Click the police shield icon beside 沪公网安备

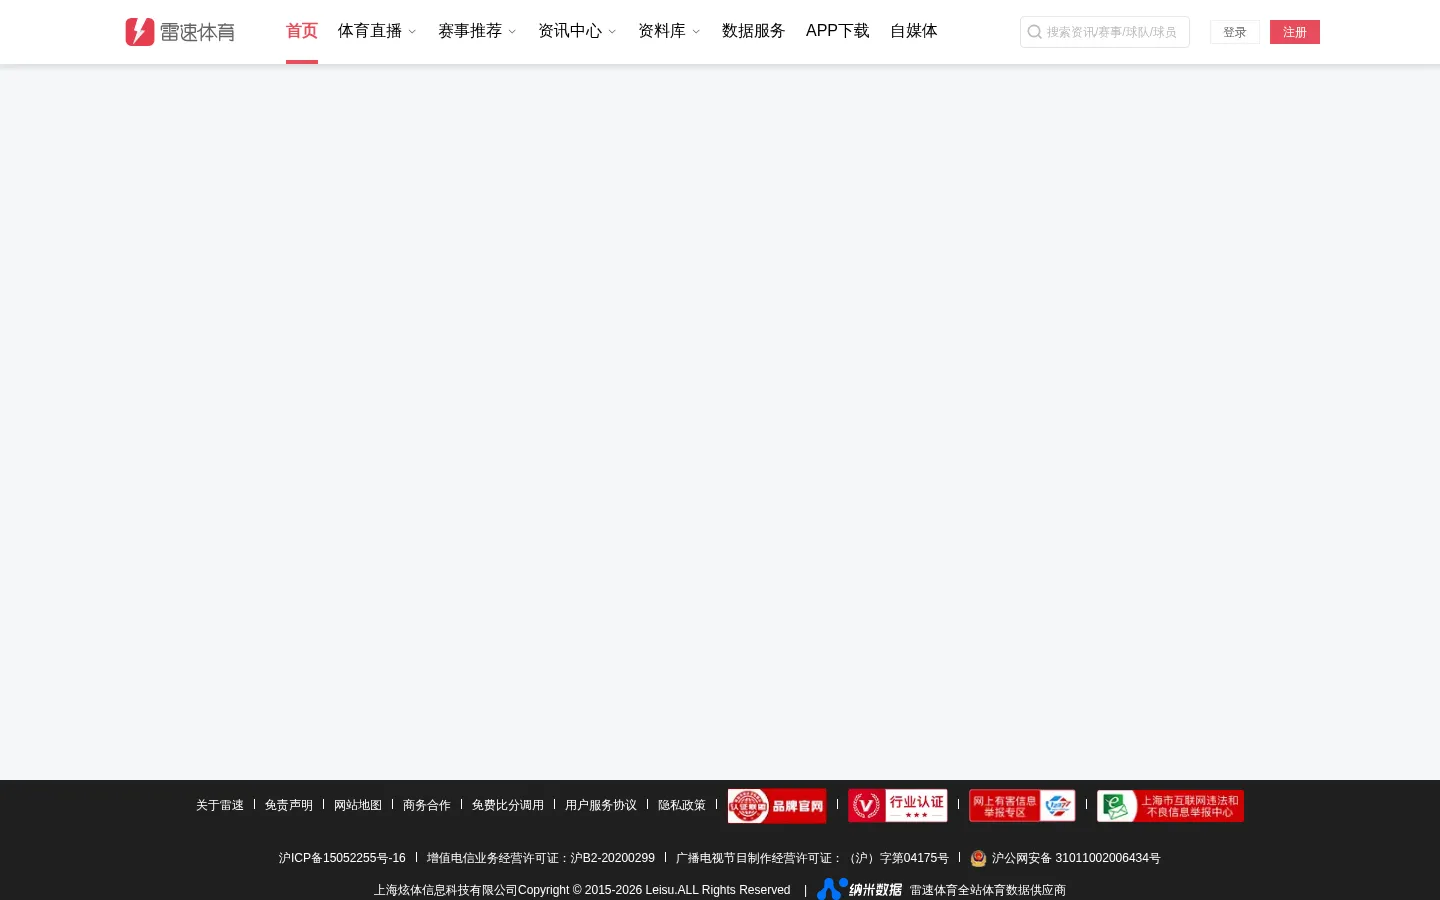pyautogui.click(x=978, y=858)
